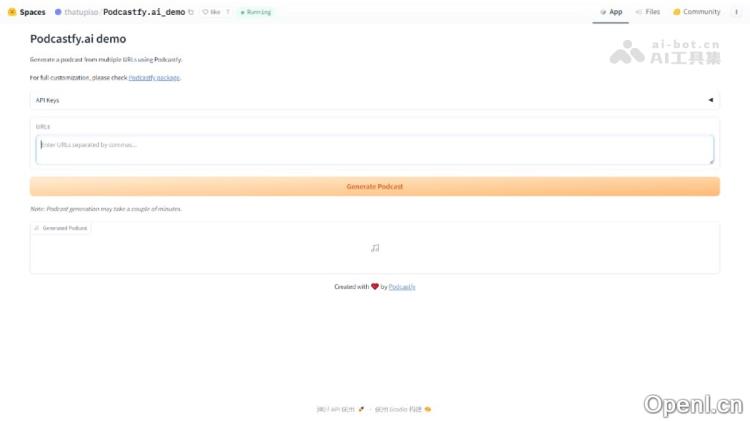Screen dimensions: 750x421
Task: Click the music note icon in output
Action: (374, 248)
